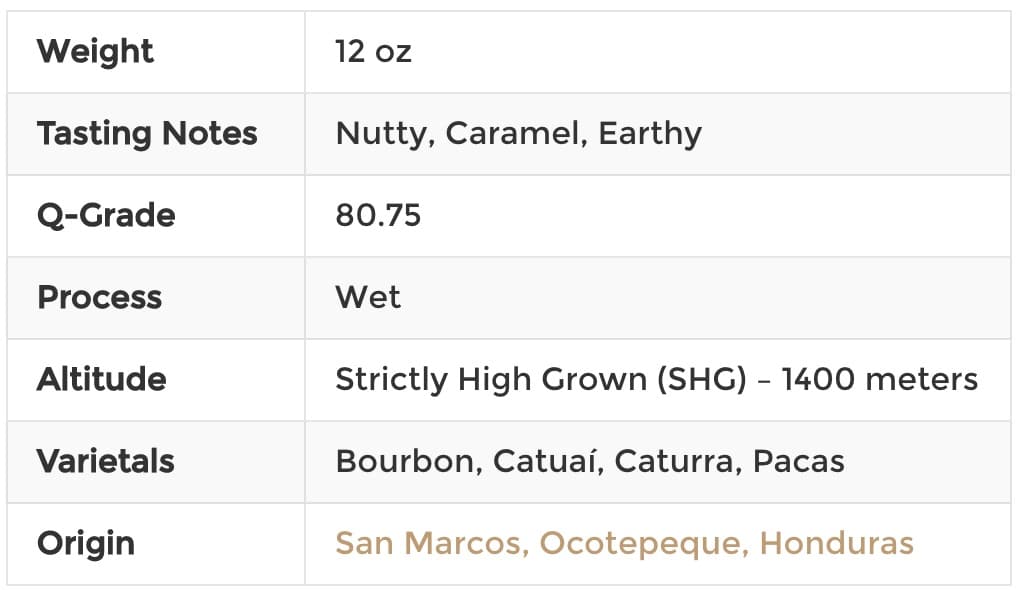Image resolution: width=1018 pixels, height=590 pixels.
Task: Click the 1400 meters altitude figure
Action: click(x=880, y=379)
